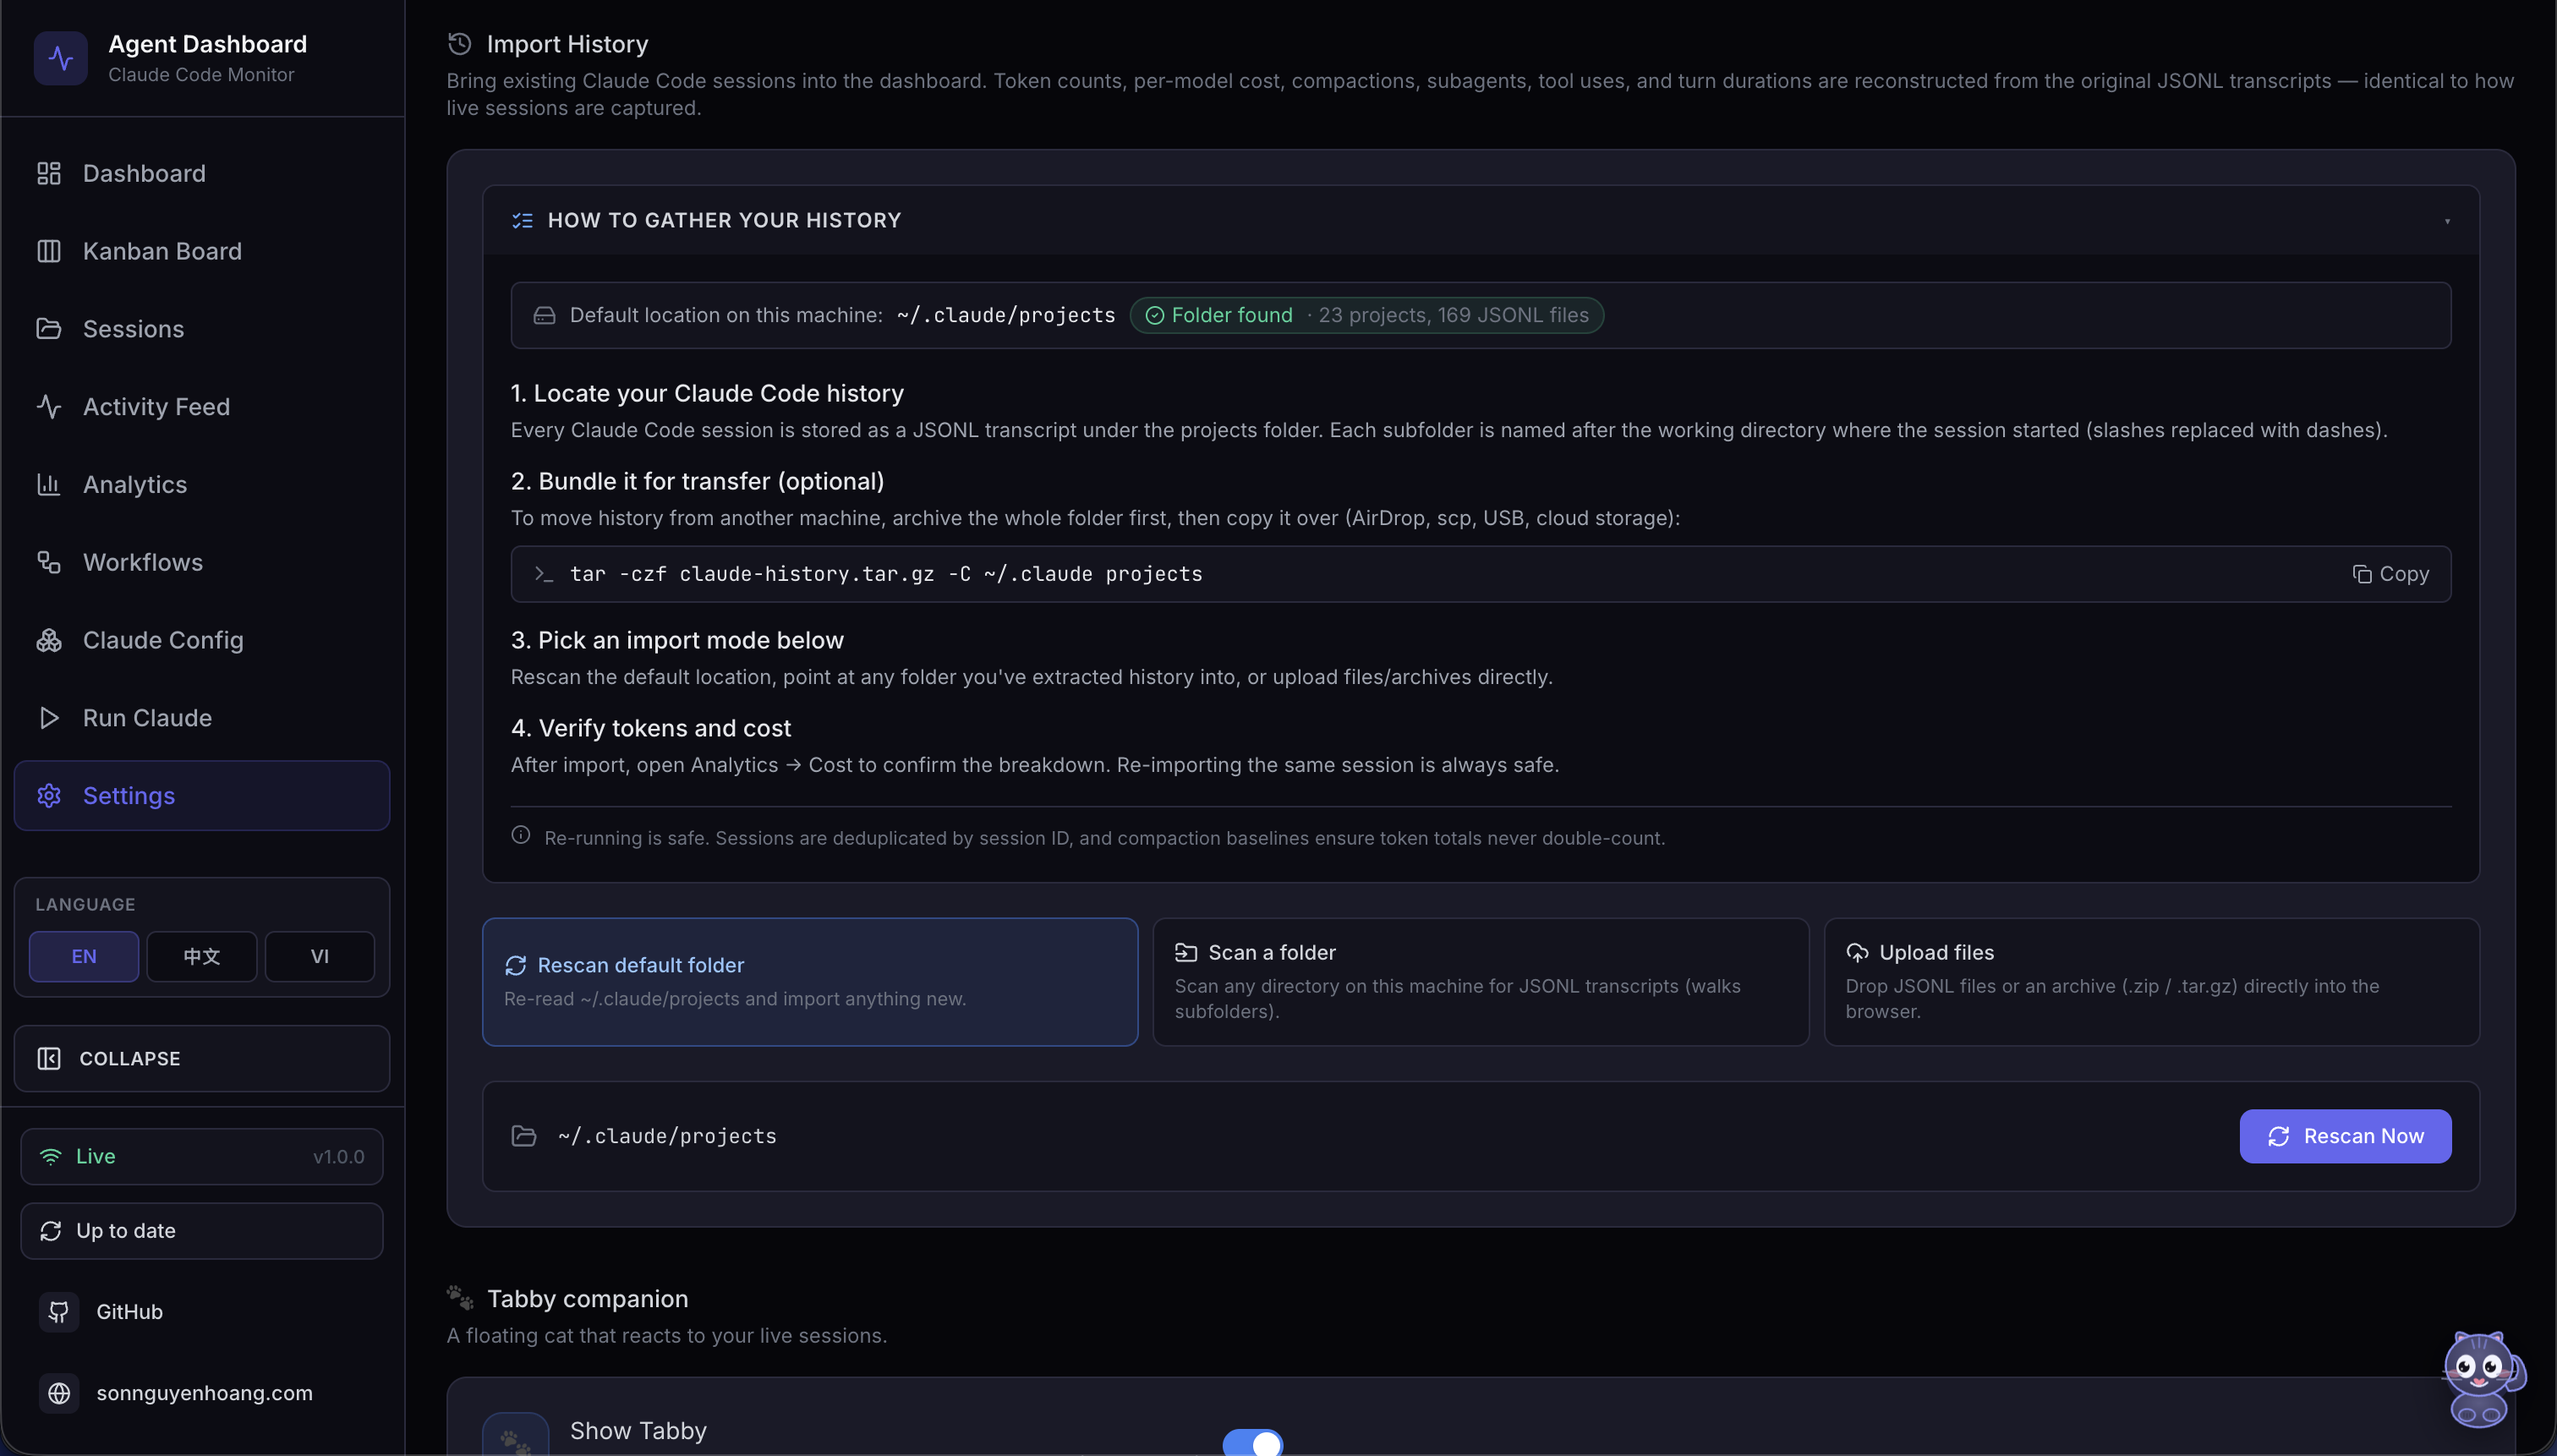Click the Settings gear icon
The width and height of the screenshot is (2557, 1456).
[49, 796]
